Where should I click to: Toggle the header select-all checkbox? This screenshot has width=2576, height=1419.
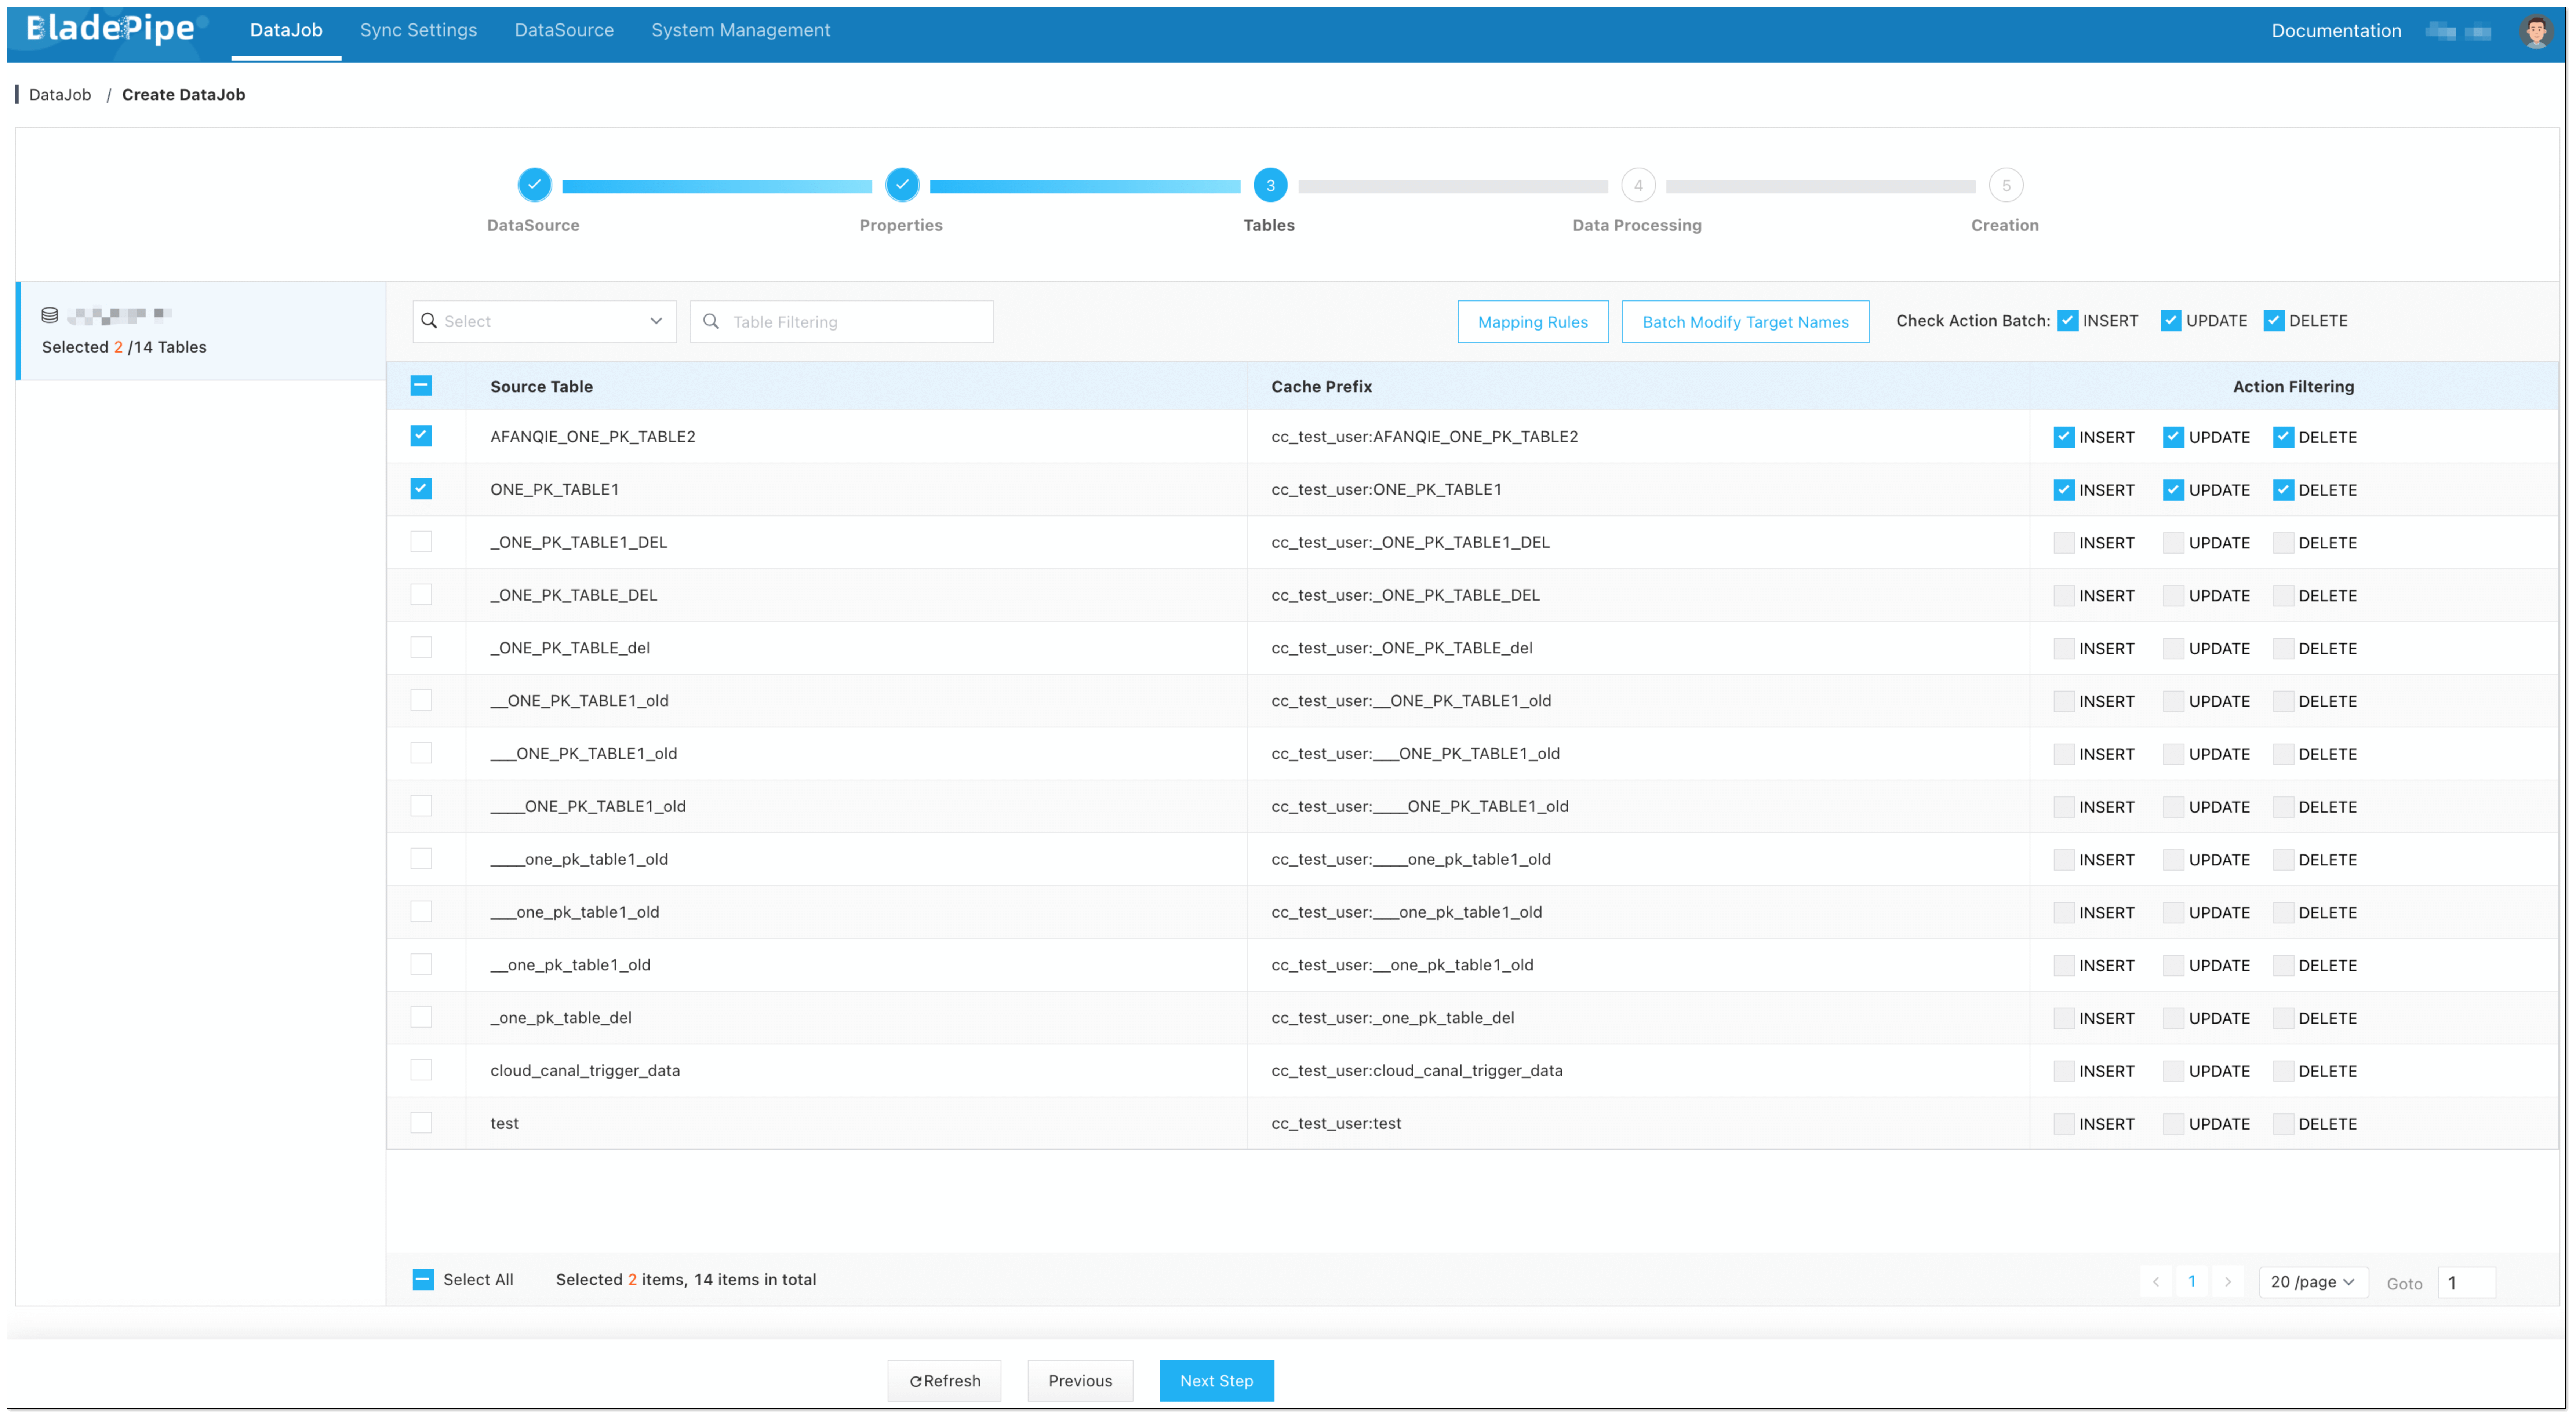(421, 386)
